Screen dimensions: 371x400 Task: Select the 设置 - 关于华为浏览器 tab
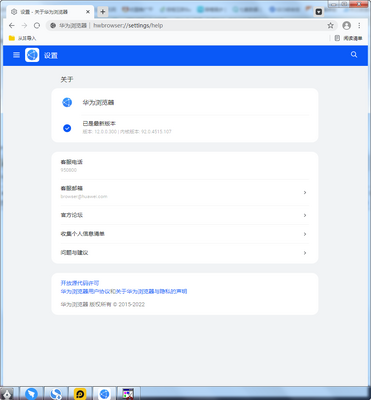(50, 12)
